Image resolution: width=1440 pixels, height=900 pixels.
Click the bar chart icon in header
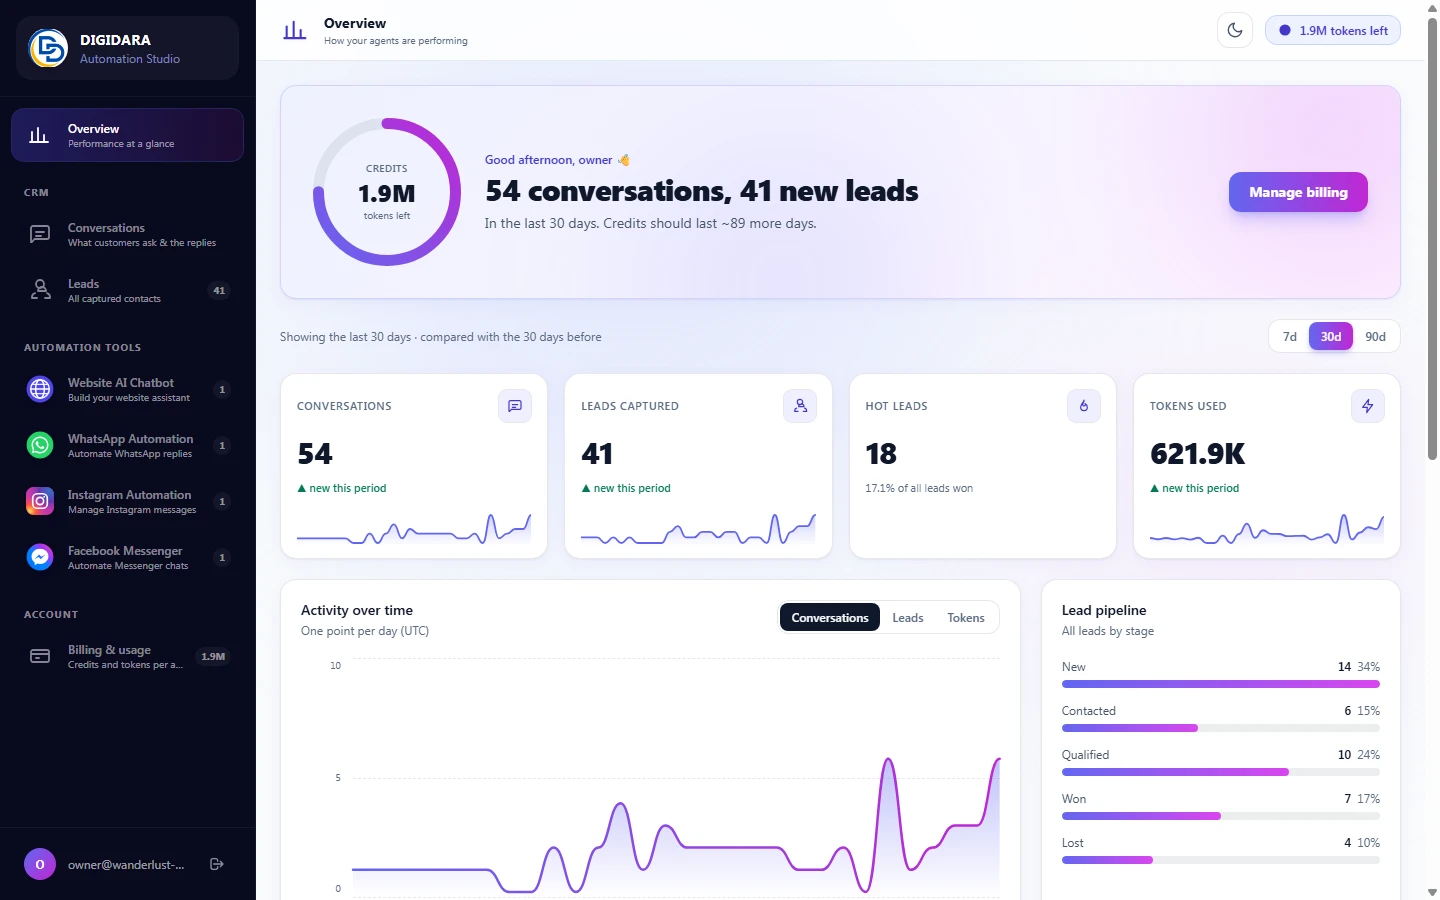tap(295, 31)
